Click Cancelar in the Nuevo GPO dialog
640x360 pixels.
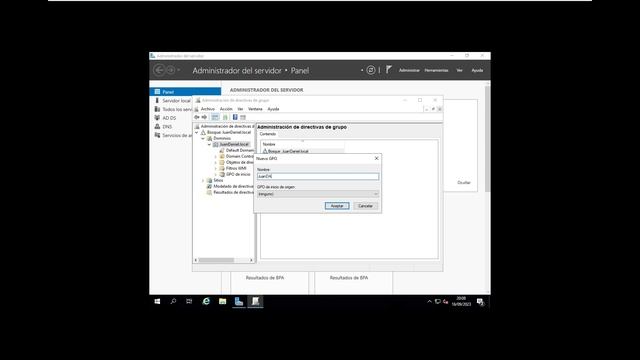pos(365,206)
